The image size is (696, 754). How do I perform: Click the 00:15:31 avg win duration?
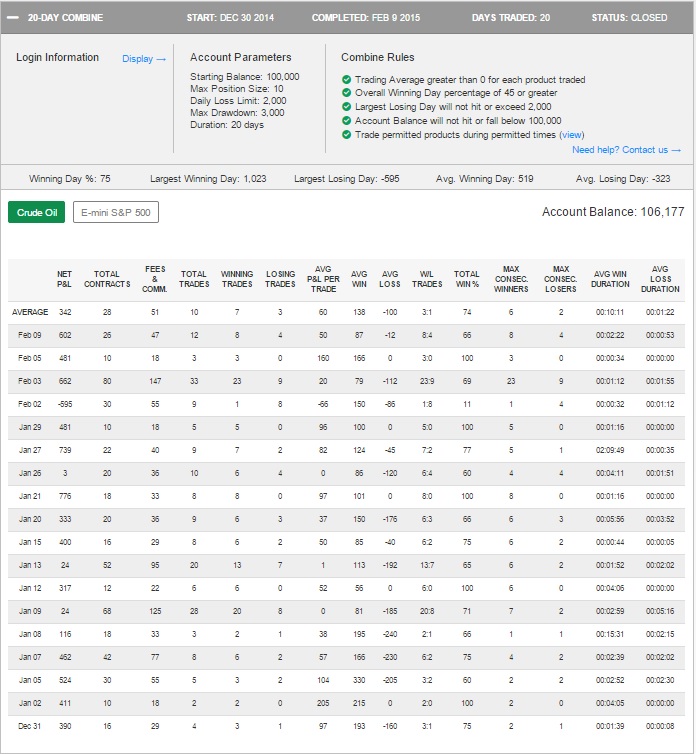pos(610,634)
